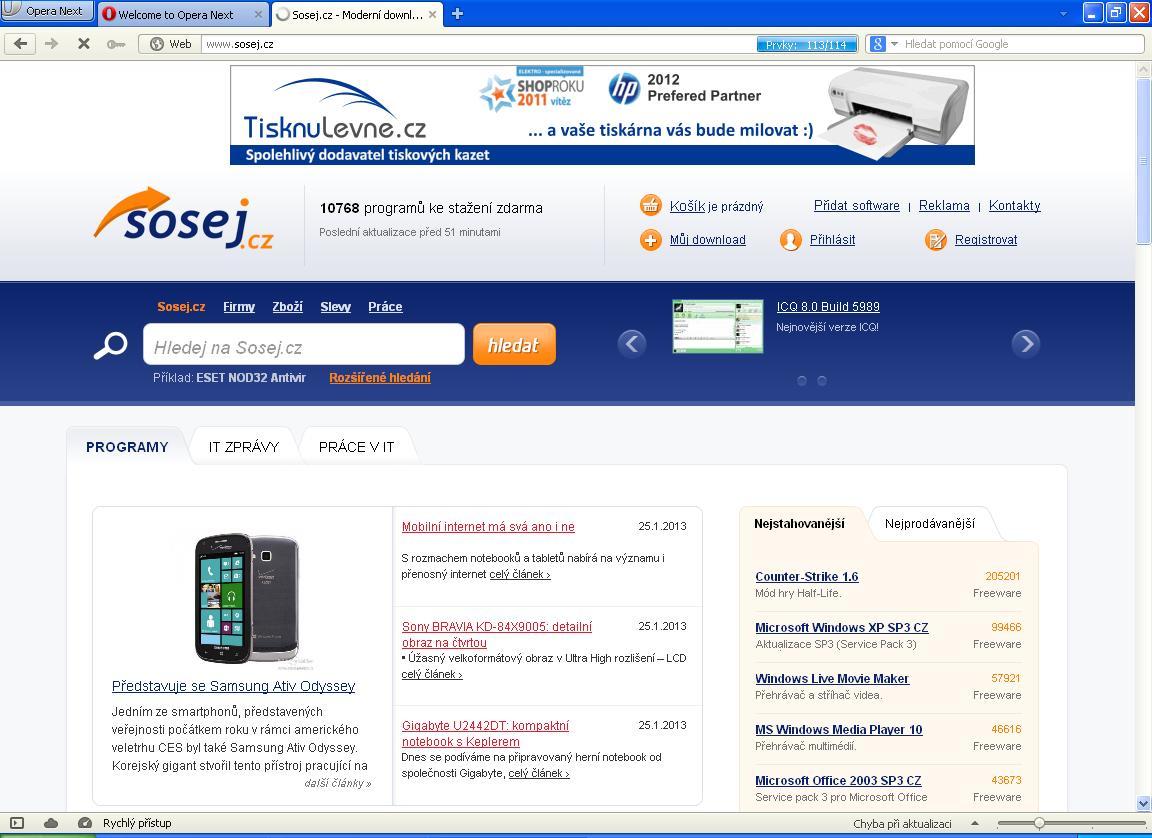Select the first carousel dot indicator
Screen dimensions: 1152x838
802,380
